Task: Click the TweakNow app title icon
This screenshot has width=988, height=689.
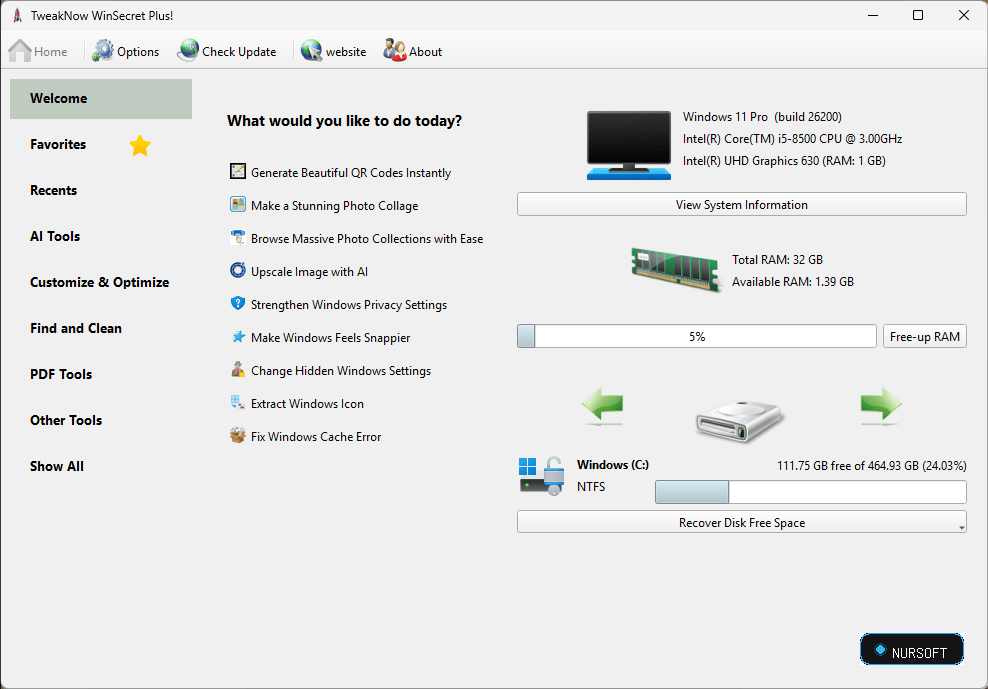Action: 18,16
